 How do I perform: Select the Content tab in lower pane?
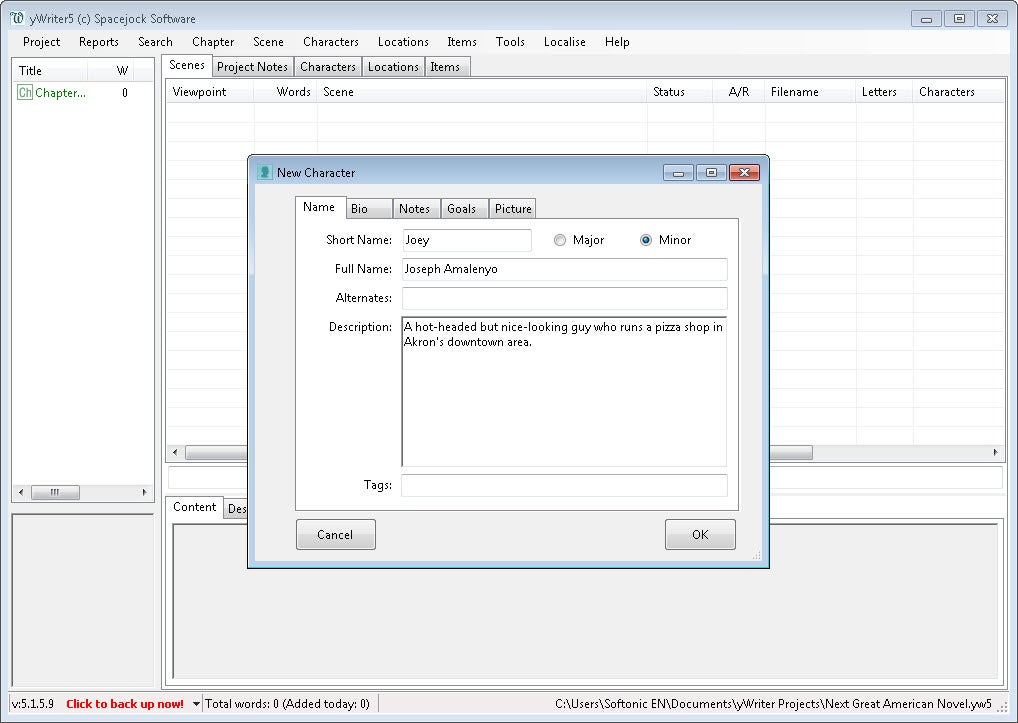[194, 507]
